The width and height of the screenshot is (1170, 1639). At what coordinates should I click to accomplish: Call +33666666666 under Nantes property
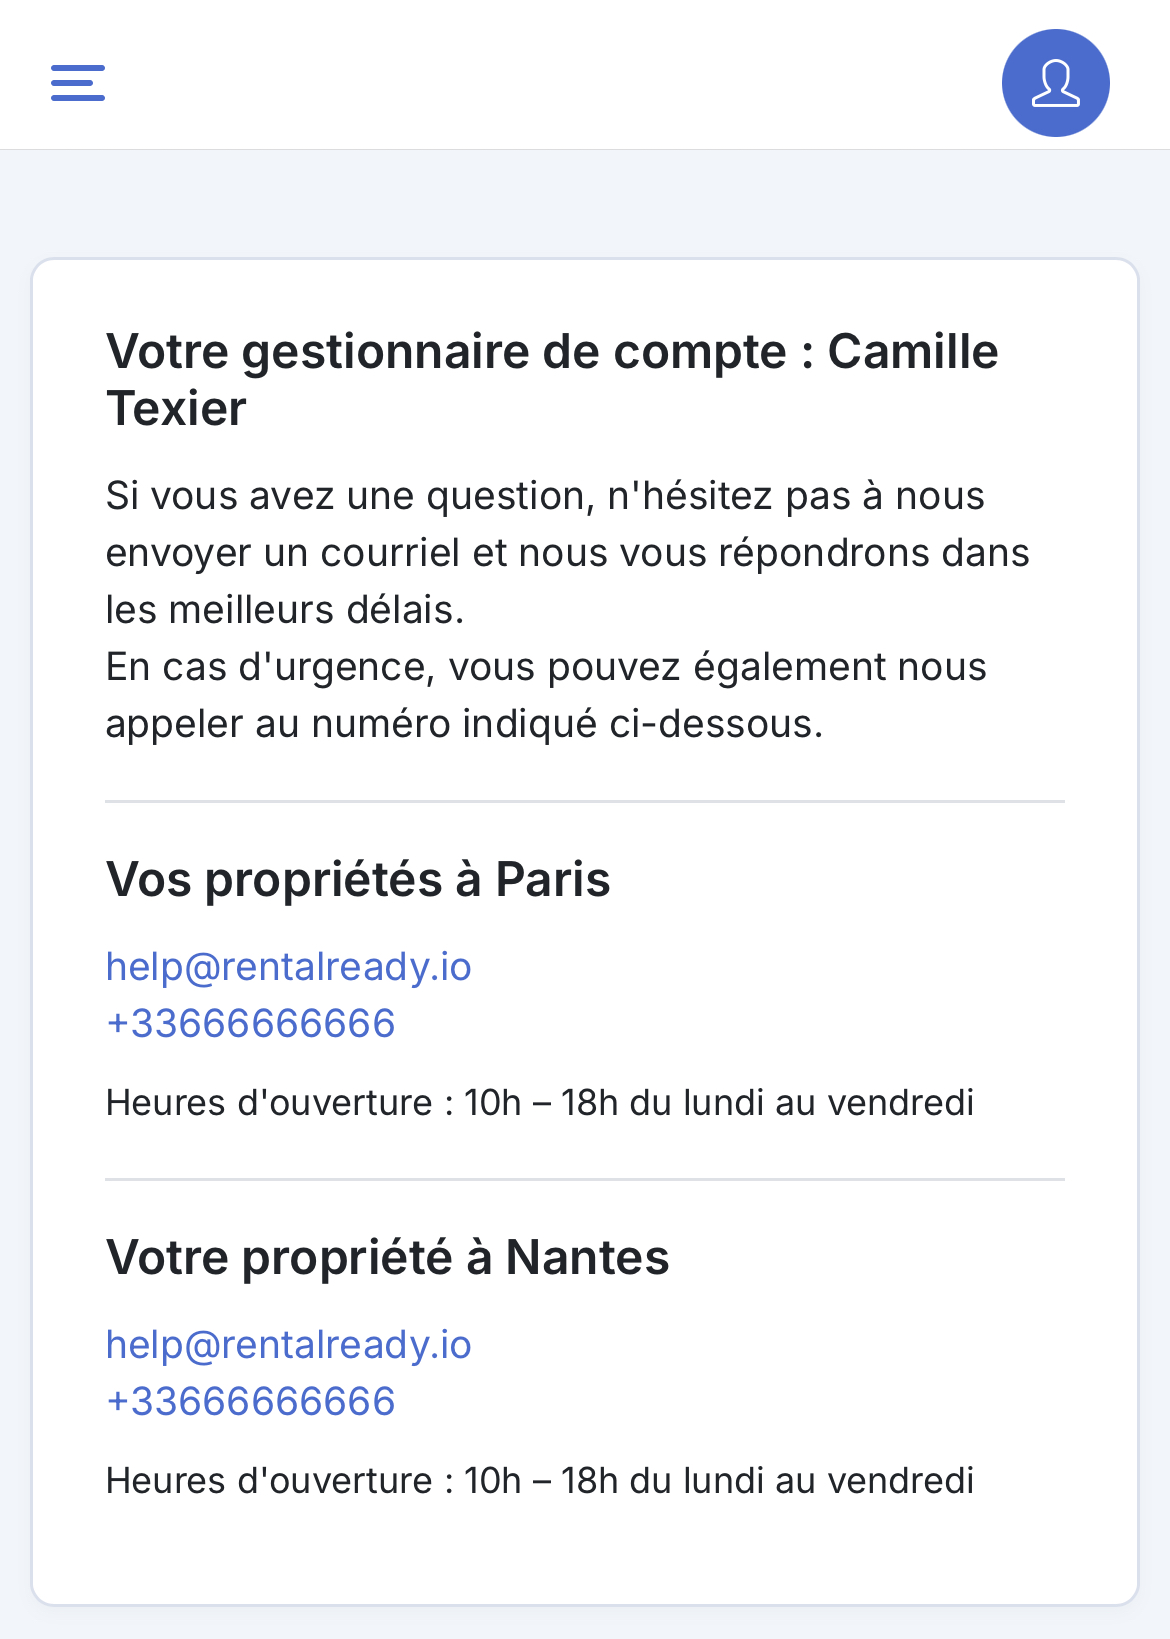(251, 1402)
